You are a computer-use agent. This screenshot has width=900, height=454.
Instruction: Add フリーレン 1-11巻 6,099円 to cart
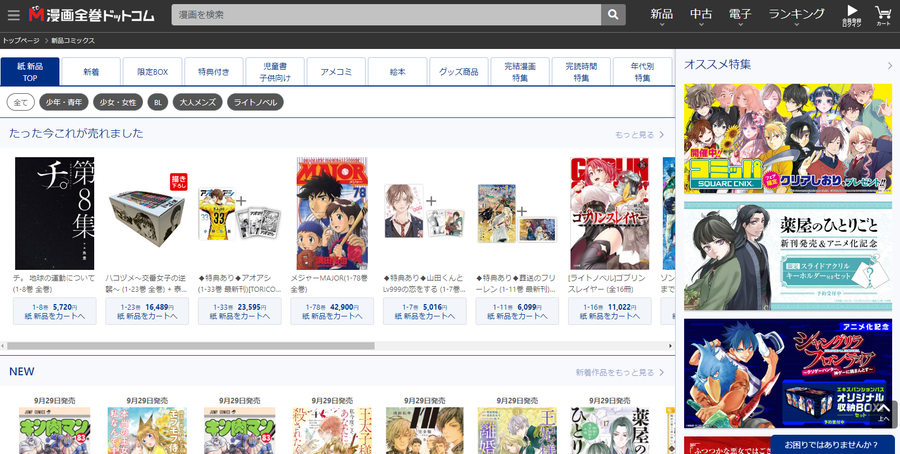(517, 311)
